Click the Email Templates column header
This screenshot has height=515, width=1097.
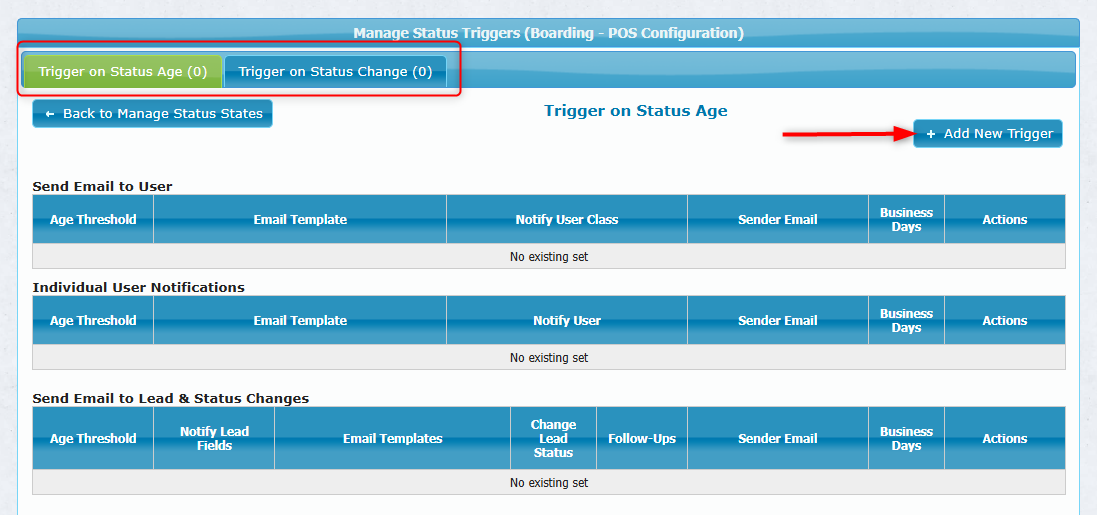[x=392, y=439]
